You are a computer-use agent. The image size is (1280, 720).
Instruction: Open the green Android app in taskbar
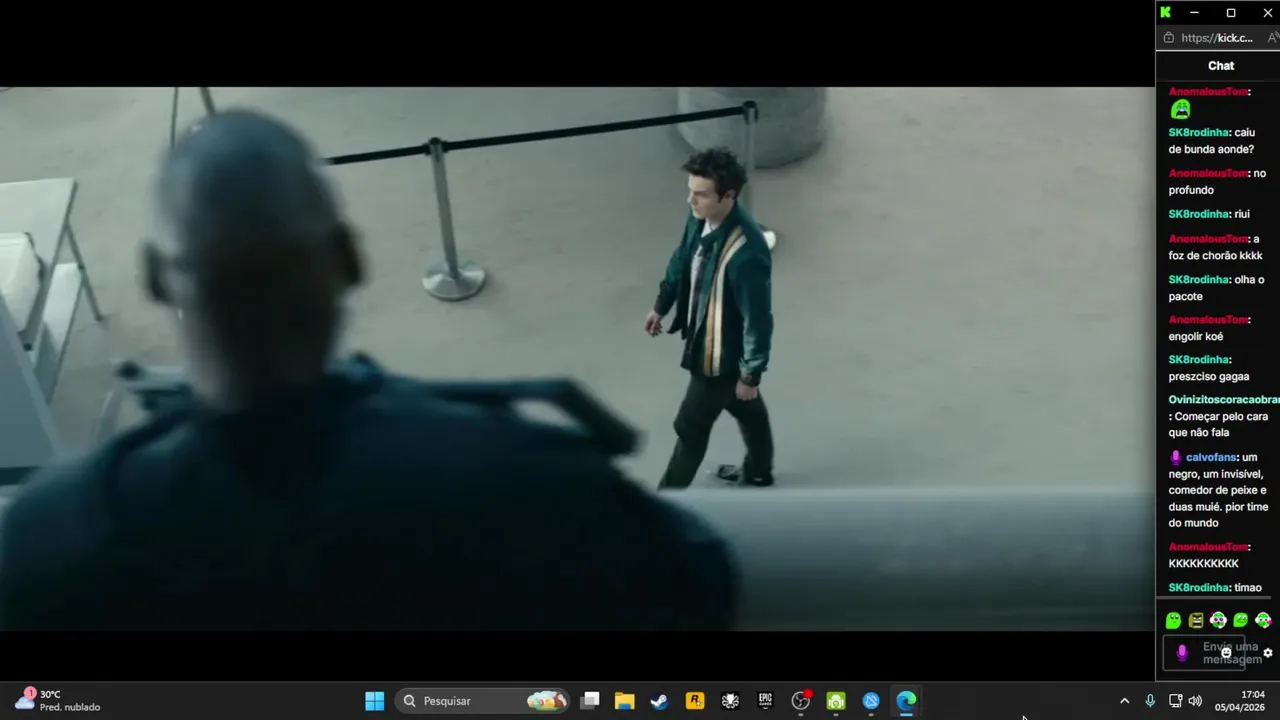click(x=836, y=701)
